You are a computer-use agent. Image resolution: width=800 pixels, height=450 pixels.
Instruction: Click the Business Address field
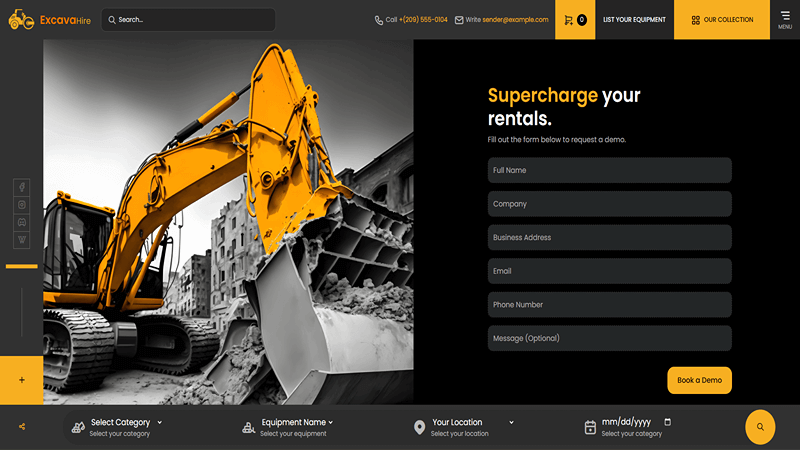[x=609, y=238]
